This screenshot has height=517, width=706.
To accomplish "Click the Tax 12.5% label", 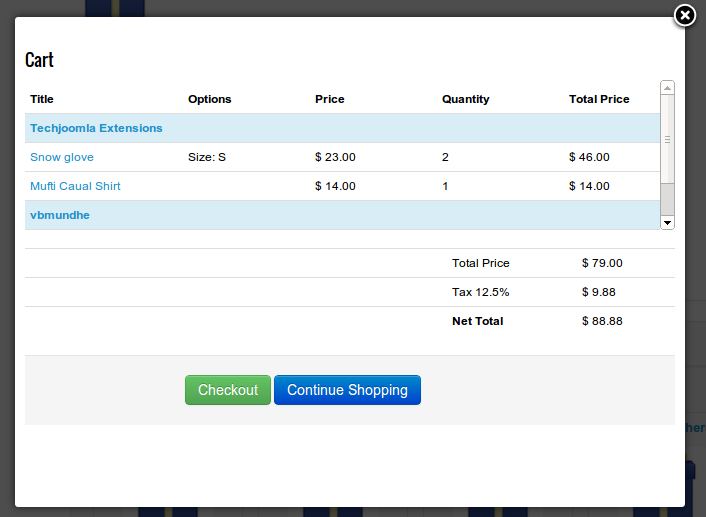I will (x=480, y=292).
